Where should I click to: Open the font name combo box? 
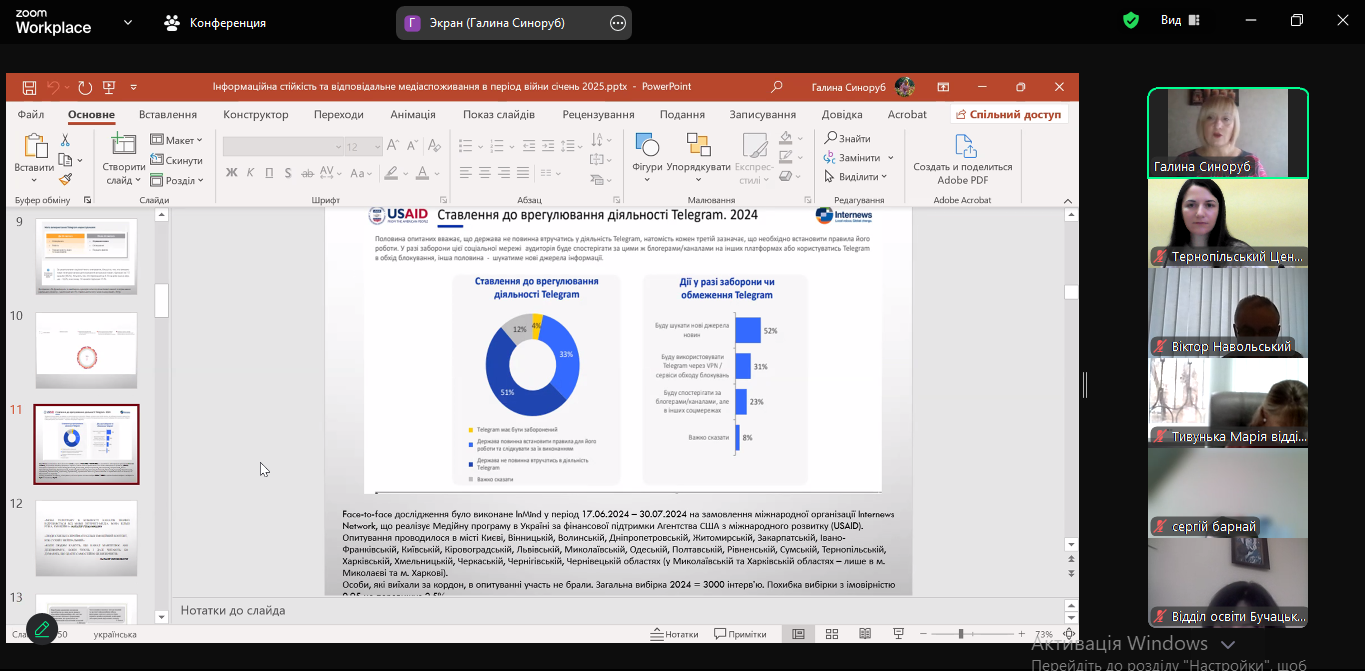pyautogui.click(x=281, y=147)
